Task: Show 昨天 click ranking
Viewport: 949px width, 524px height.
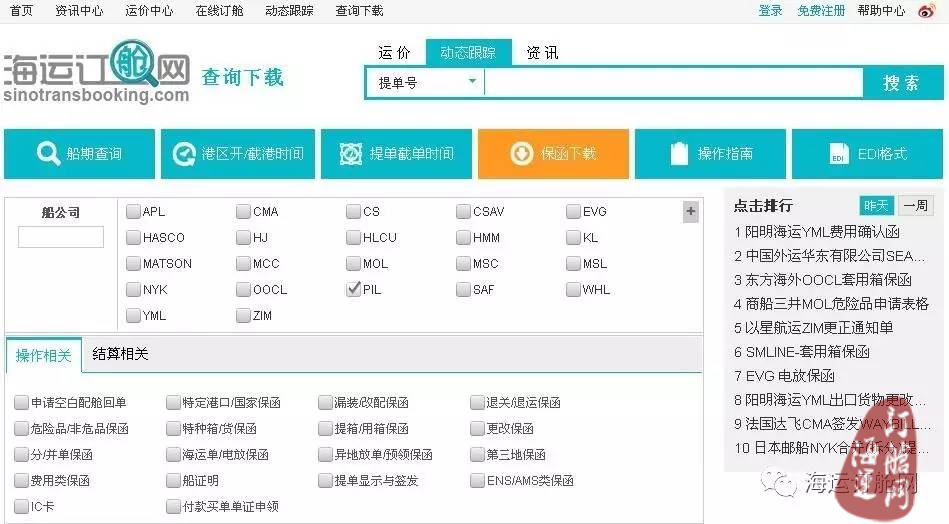Action: [x=876, y=206]
